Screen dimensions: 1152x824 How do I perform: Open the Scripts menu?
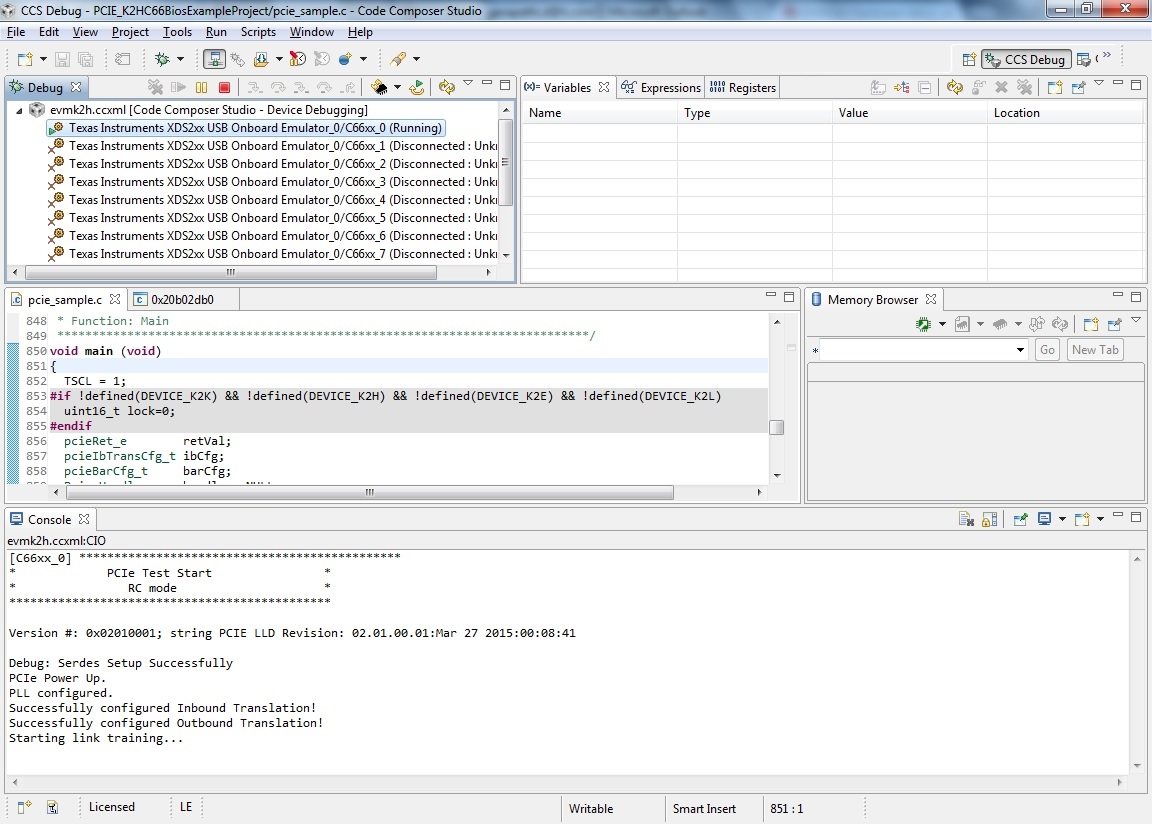[x=258, y=32]
